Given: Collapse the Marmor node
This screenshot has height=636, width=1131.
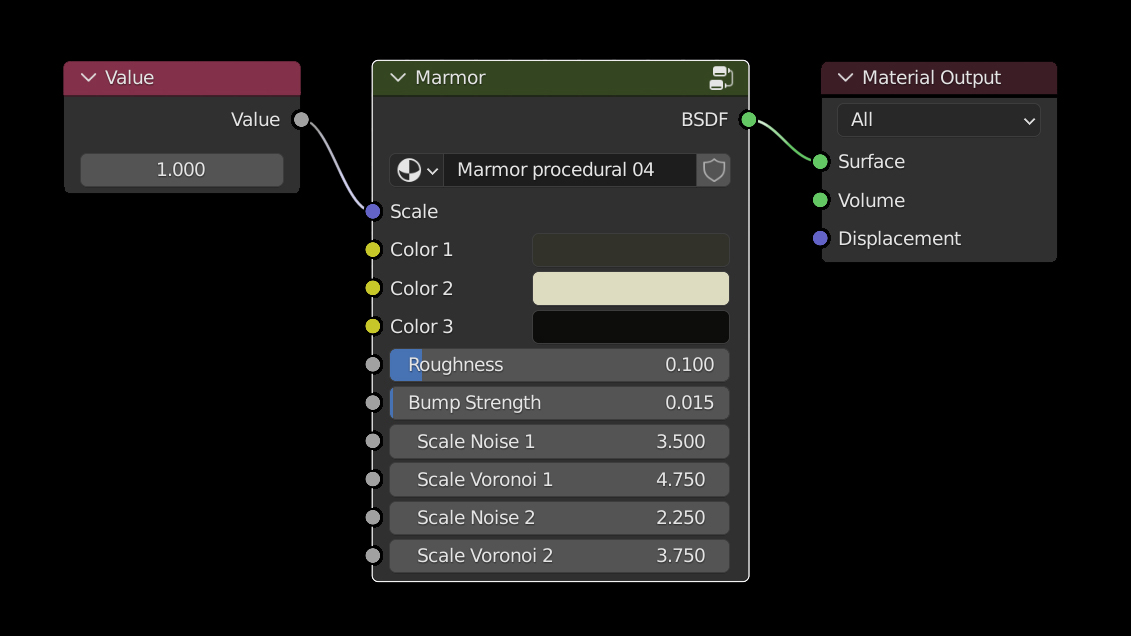Looking at the screenshot, I should click(x=398, y=78).
